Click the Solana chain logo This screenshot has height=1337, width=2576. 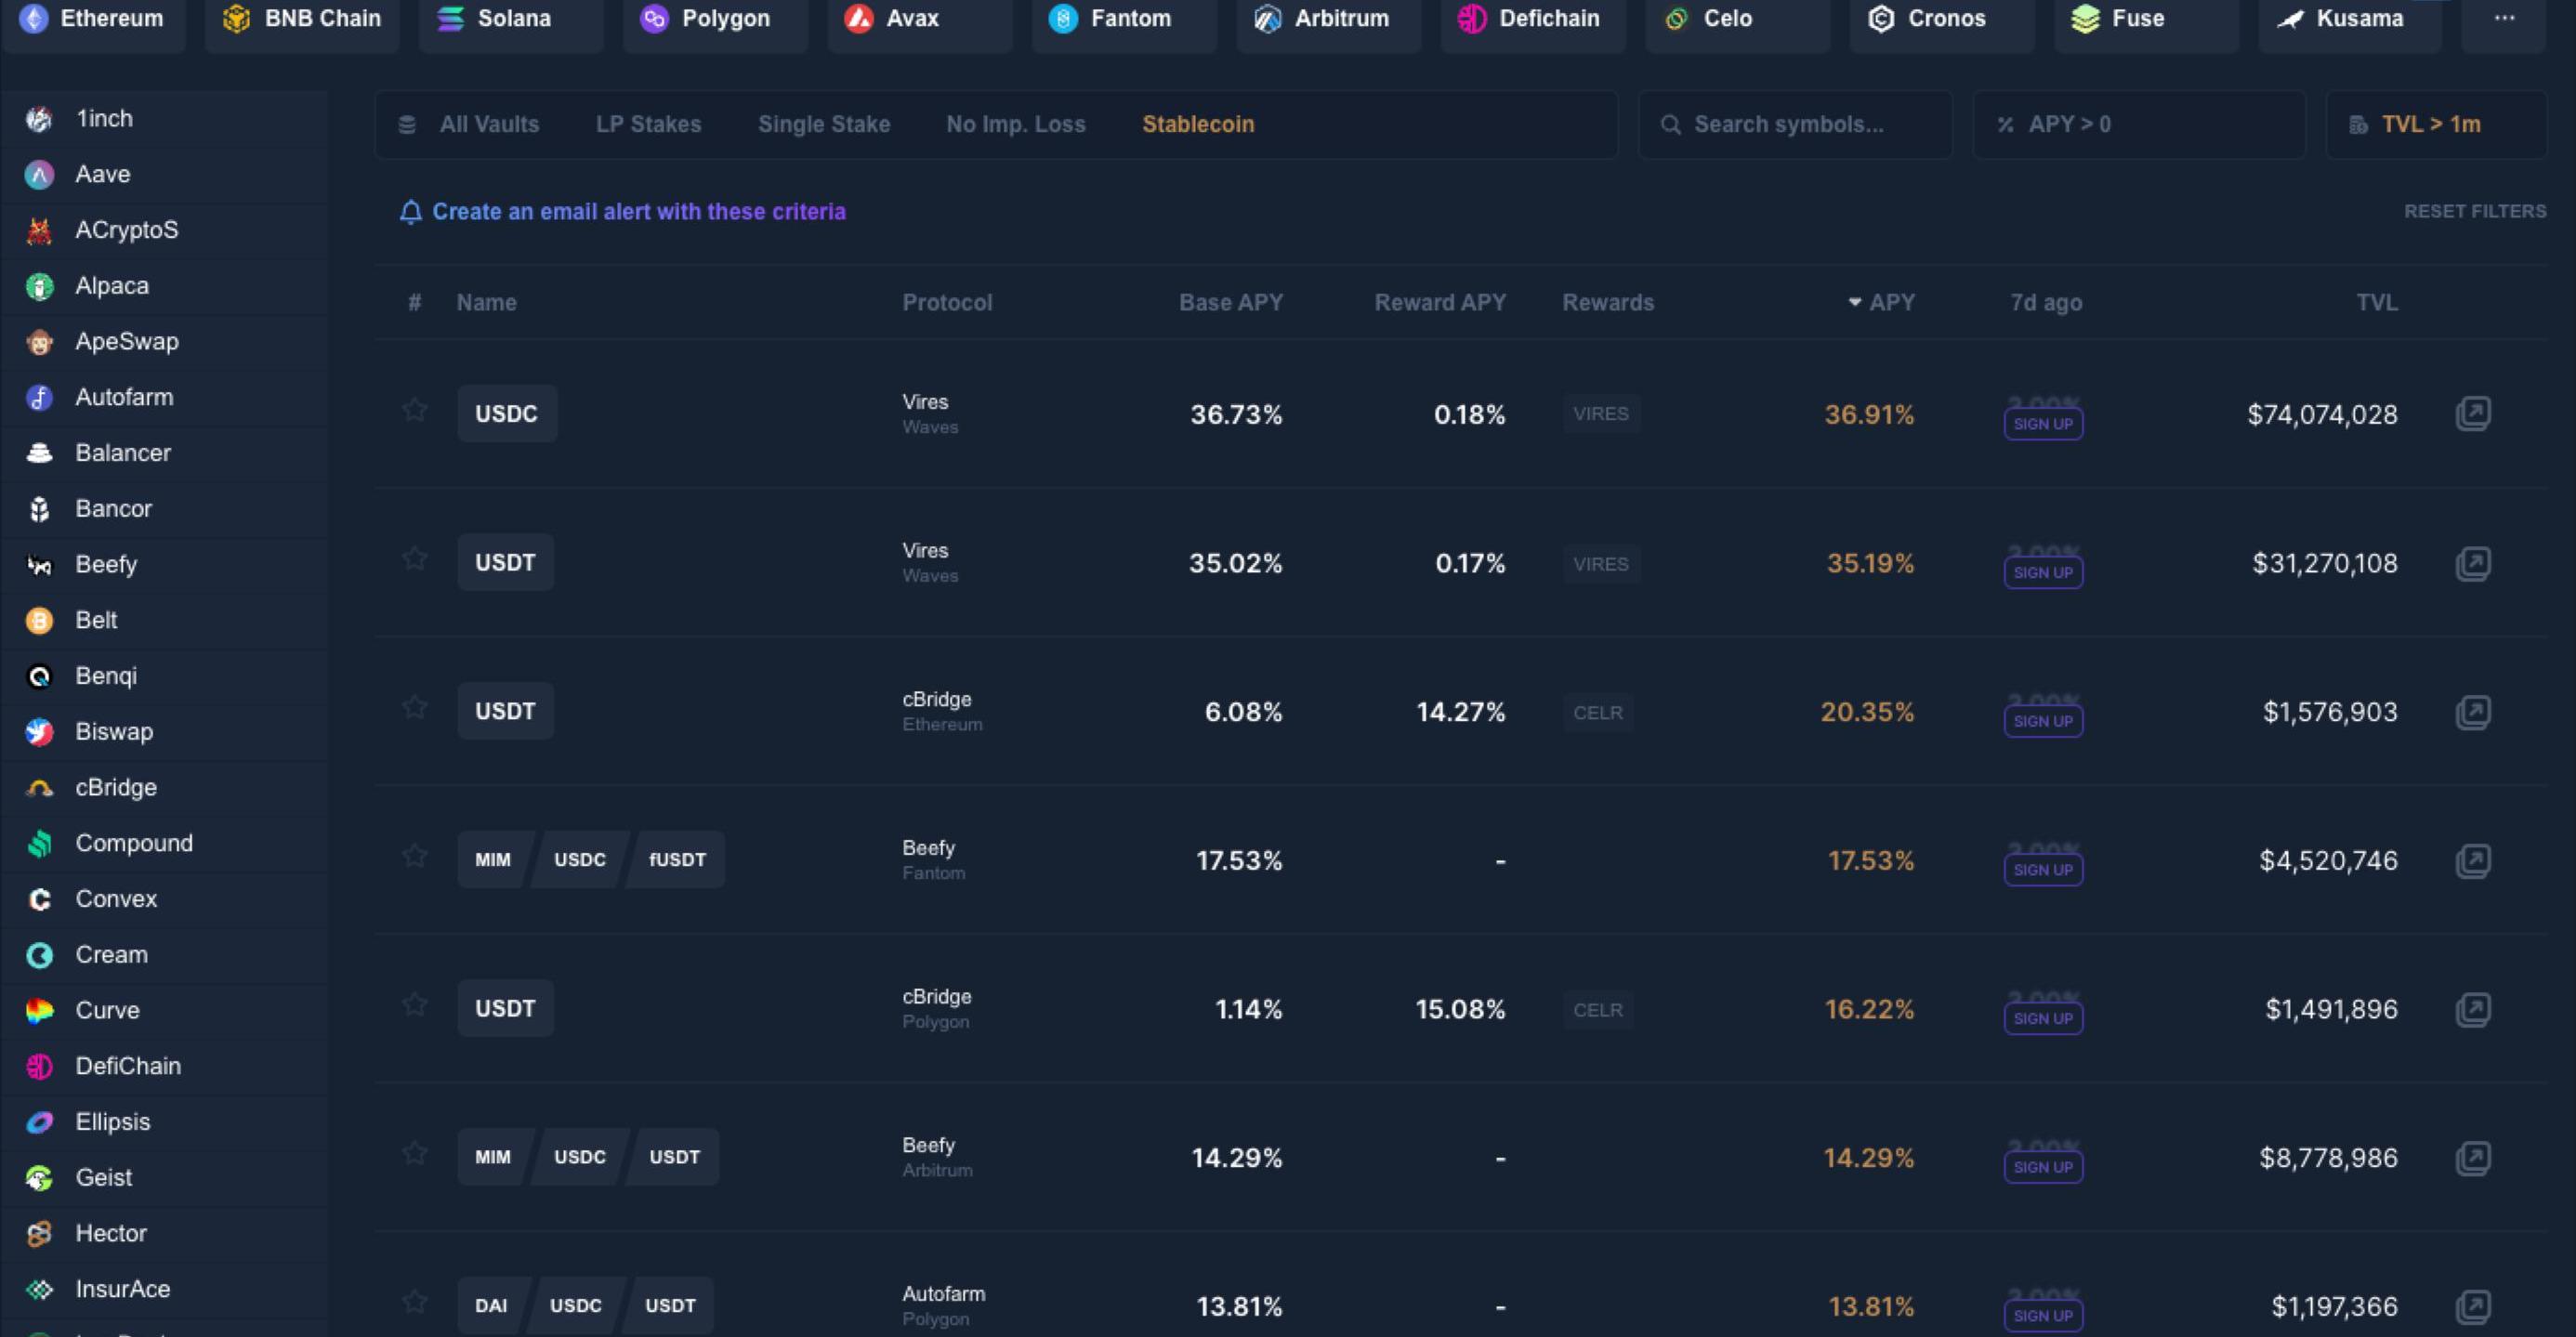point(450,18)
